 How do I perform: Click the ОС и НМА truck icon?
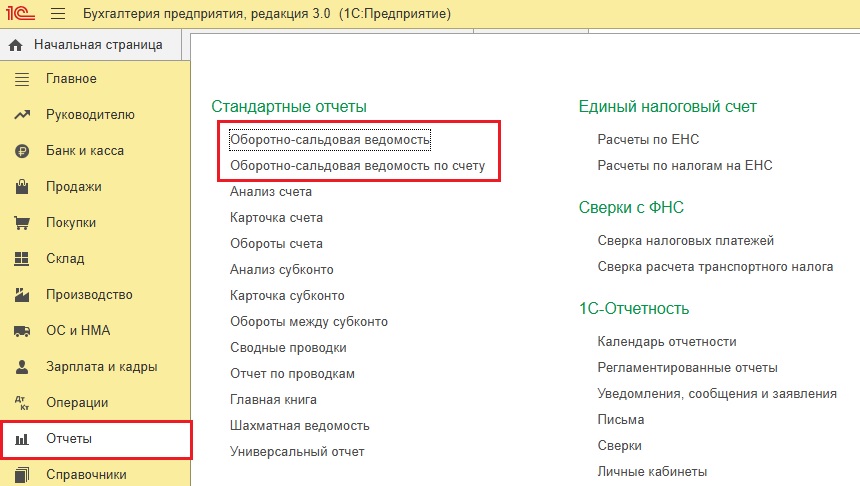pos(22,331)
